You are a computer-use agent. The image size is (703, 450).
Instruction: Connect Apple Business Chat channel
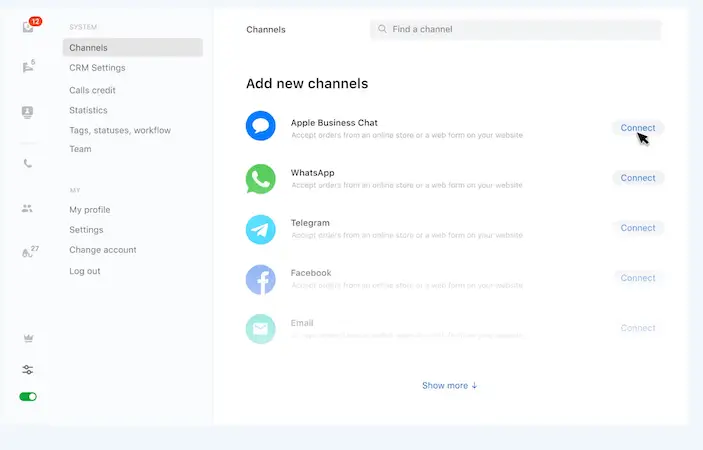pyautogui.click(x=638, y=128)
